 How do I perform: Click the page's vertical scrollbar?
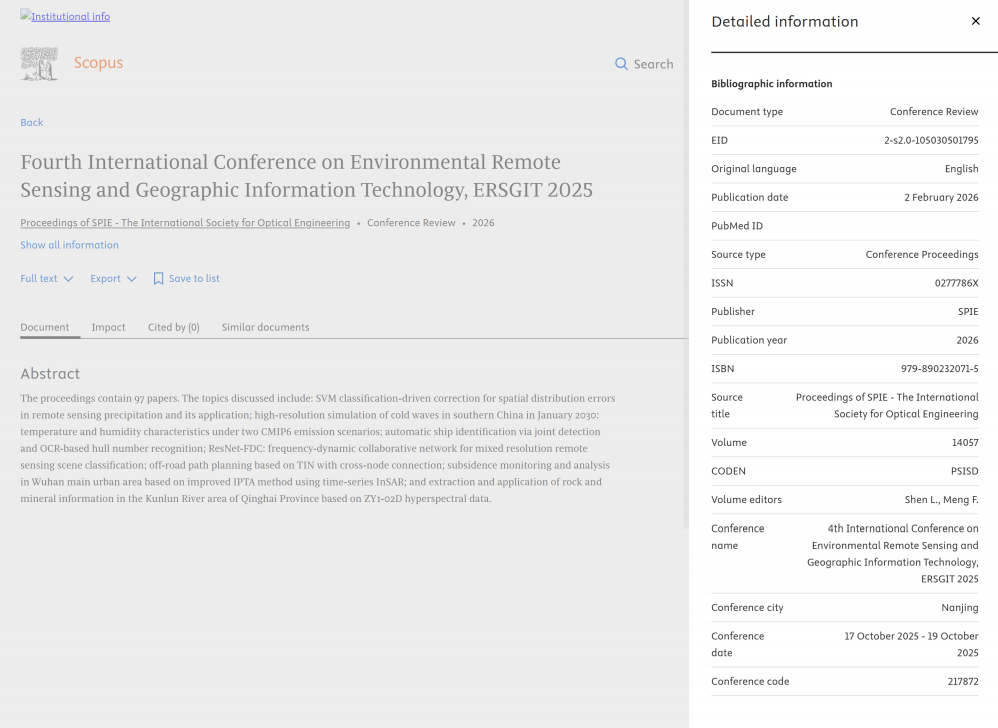pyautogui.click(x=685, y=260)
